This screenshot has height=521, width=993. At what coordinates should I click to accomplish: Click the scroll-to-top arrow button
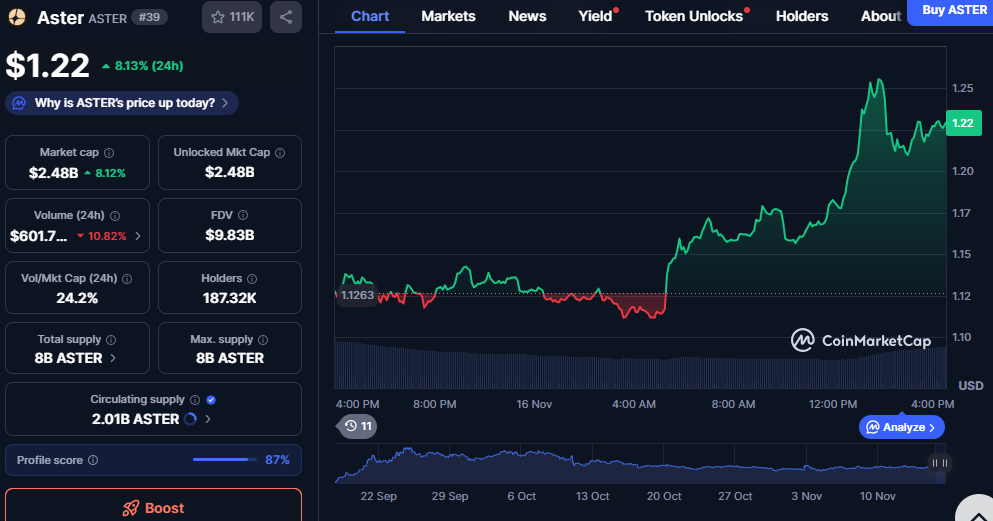tap(973, 512)
